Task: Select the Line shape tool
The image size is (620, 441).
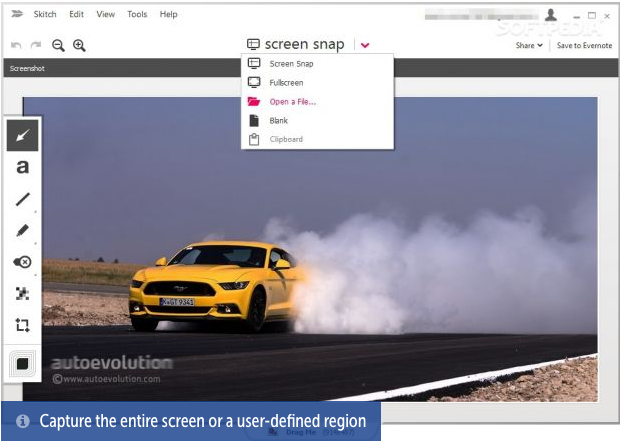Action: coord(23,199)
